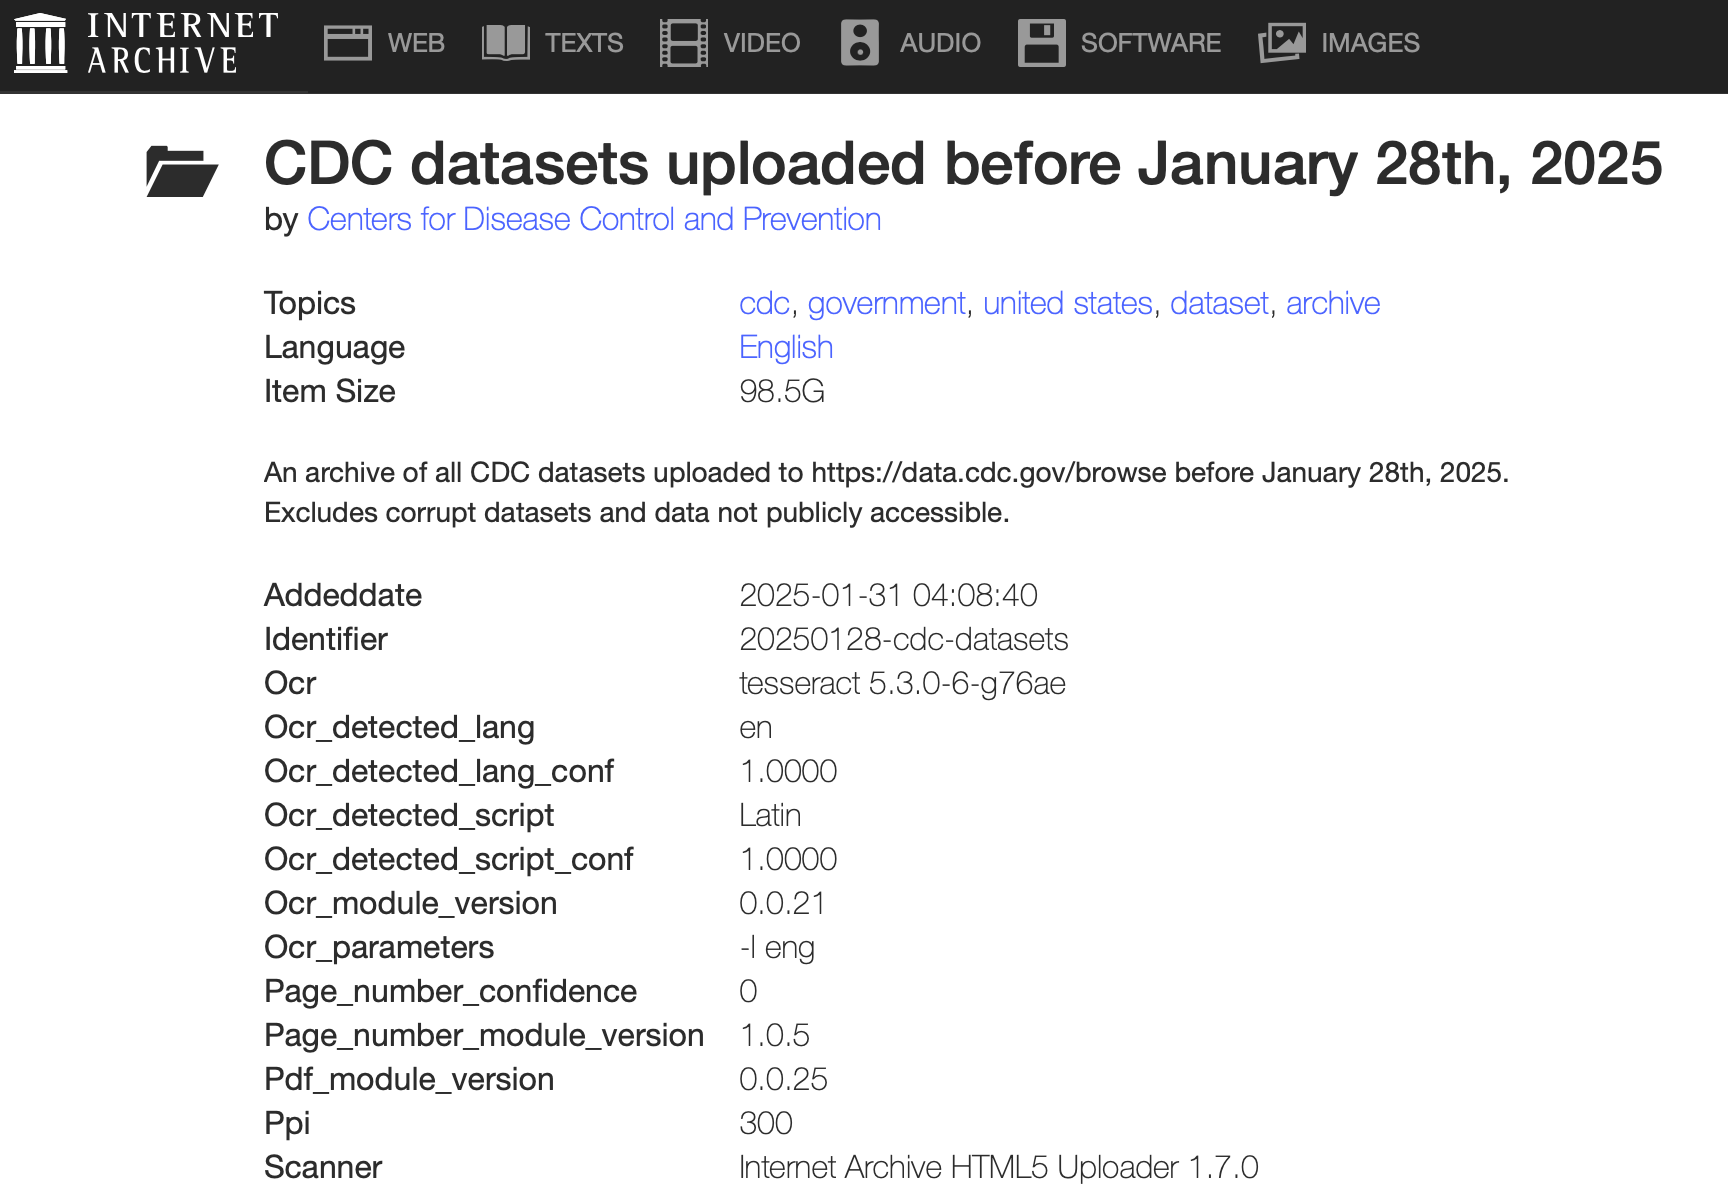The width and height of the screenshot is (1728, 1202).
Task: Open the WEB menu item
Action: click(416, 43)
